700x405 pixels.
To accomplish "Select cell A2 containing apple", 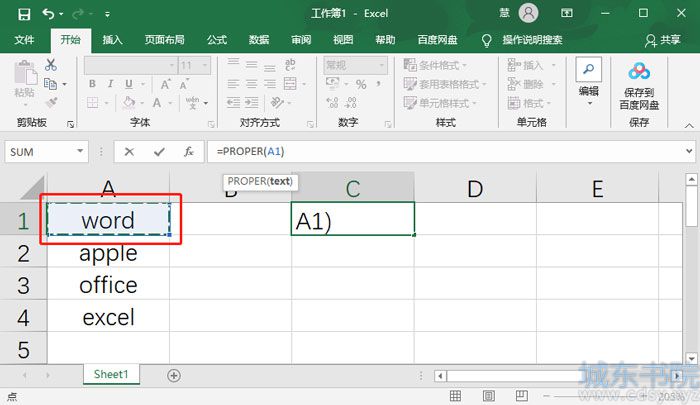I will pyautogui.click(x=108, y=253).
